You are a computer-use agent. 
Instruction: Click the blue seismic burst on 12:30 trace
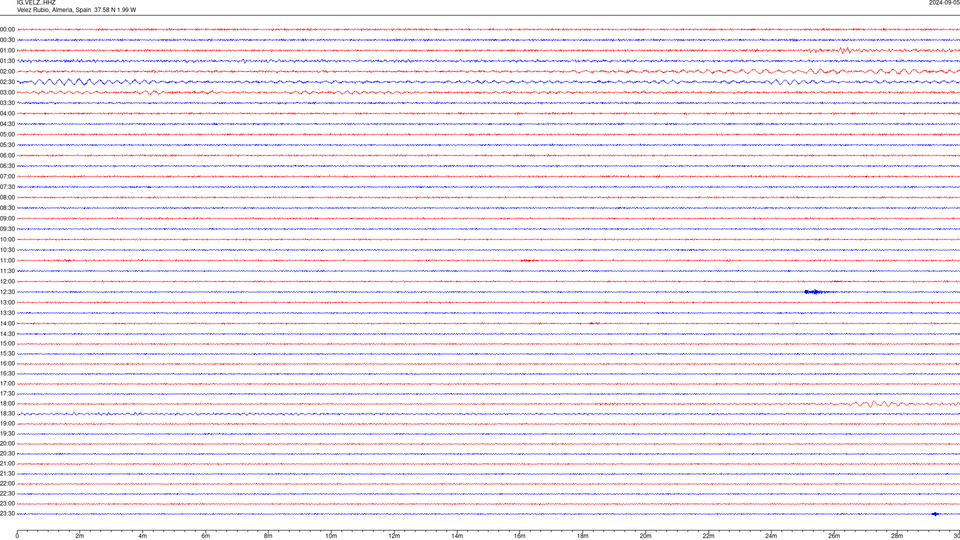click(x=816, y=291)
